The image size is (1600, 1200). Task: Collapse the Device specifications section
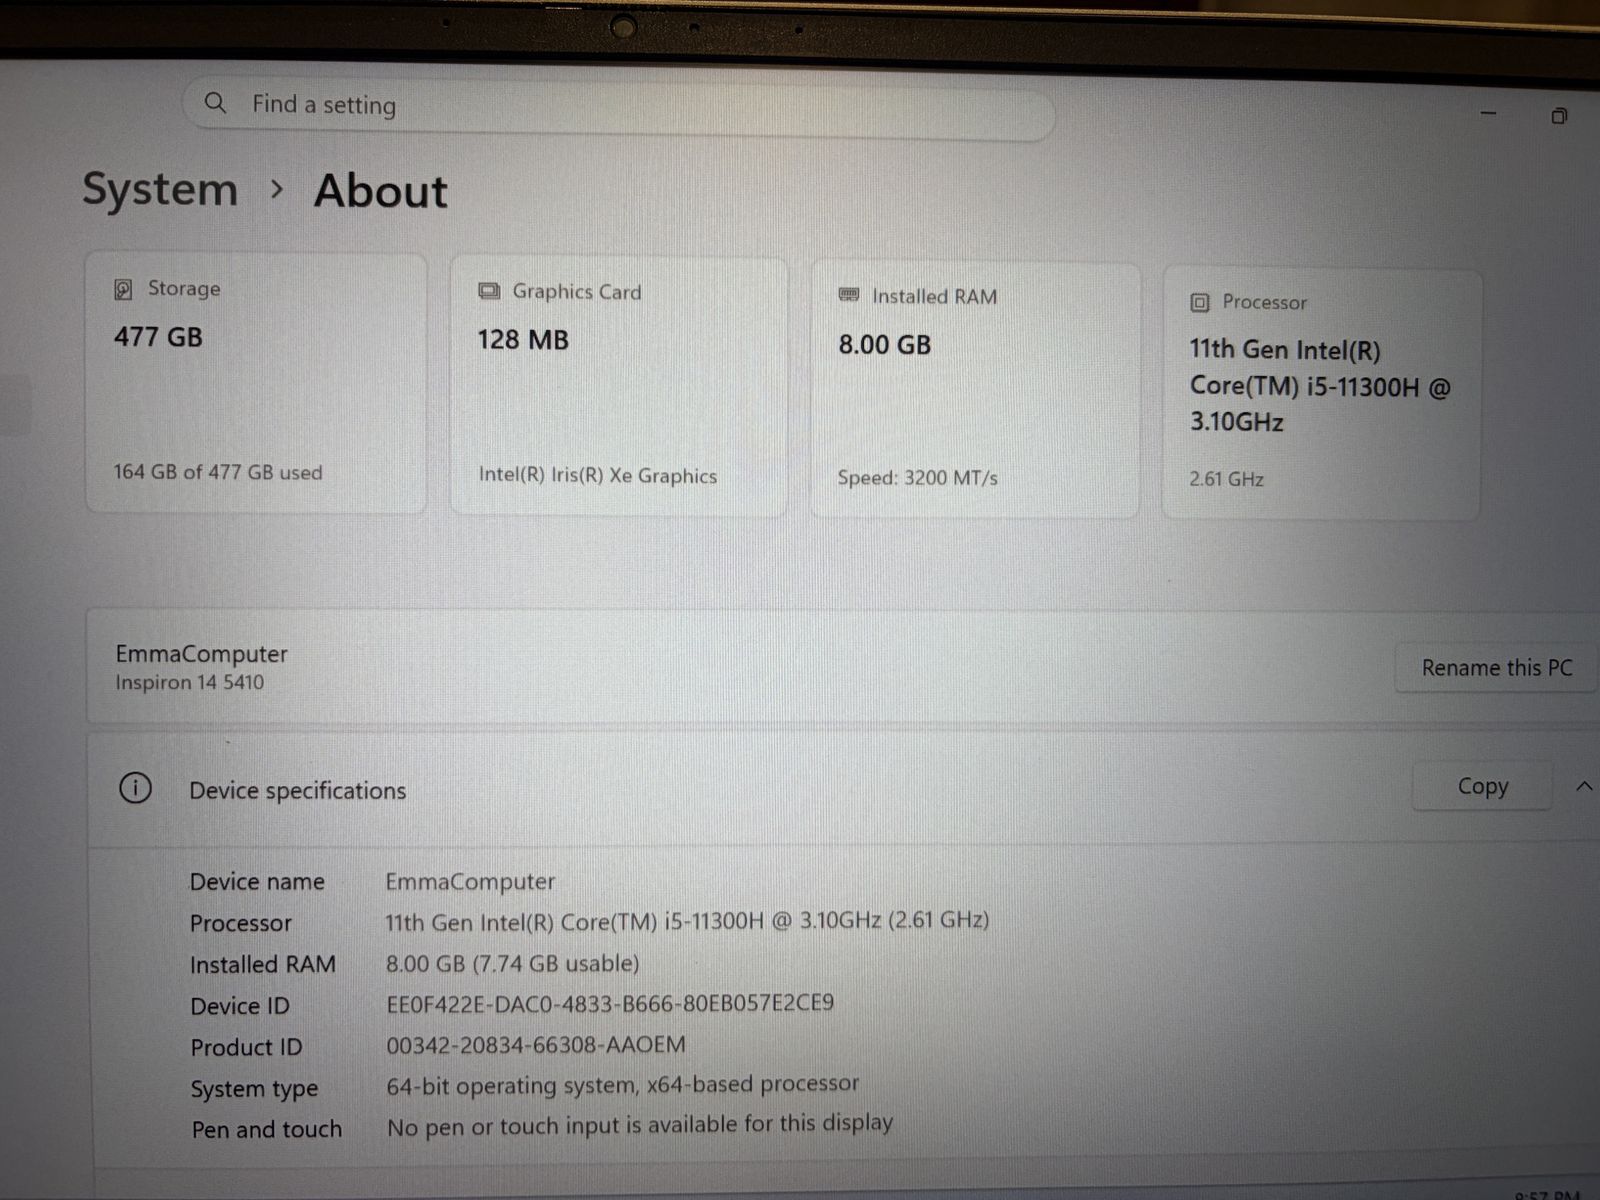click(1584, 787)
